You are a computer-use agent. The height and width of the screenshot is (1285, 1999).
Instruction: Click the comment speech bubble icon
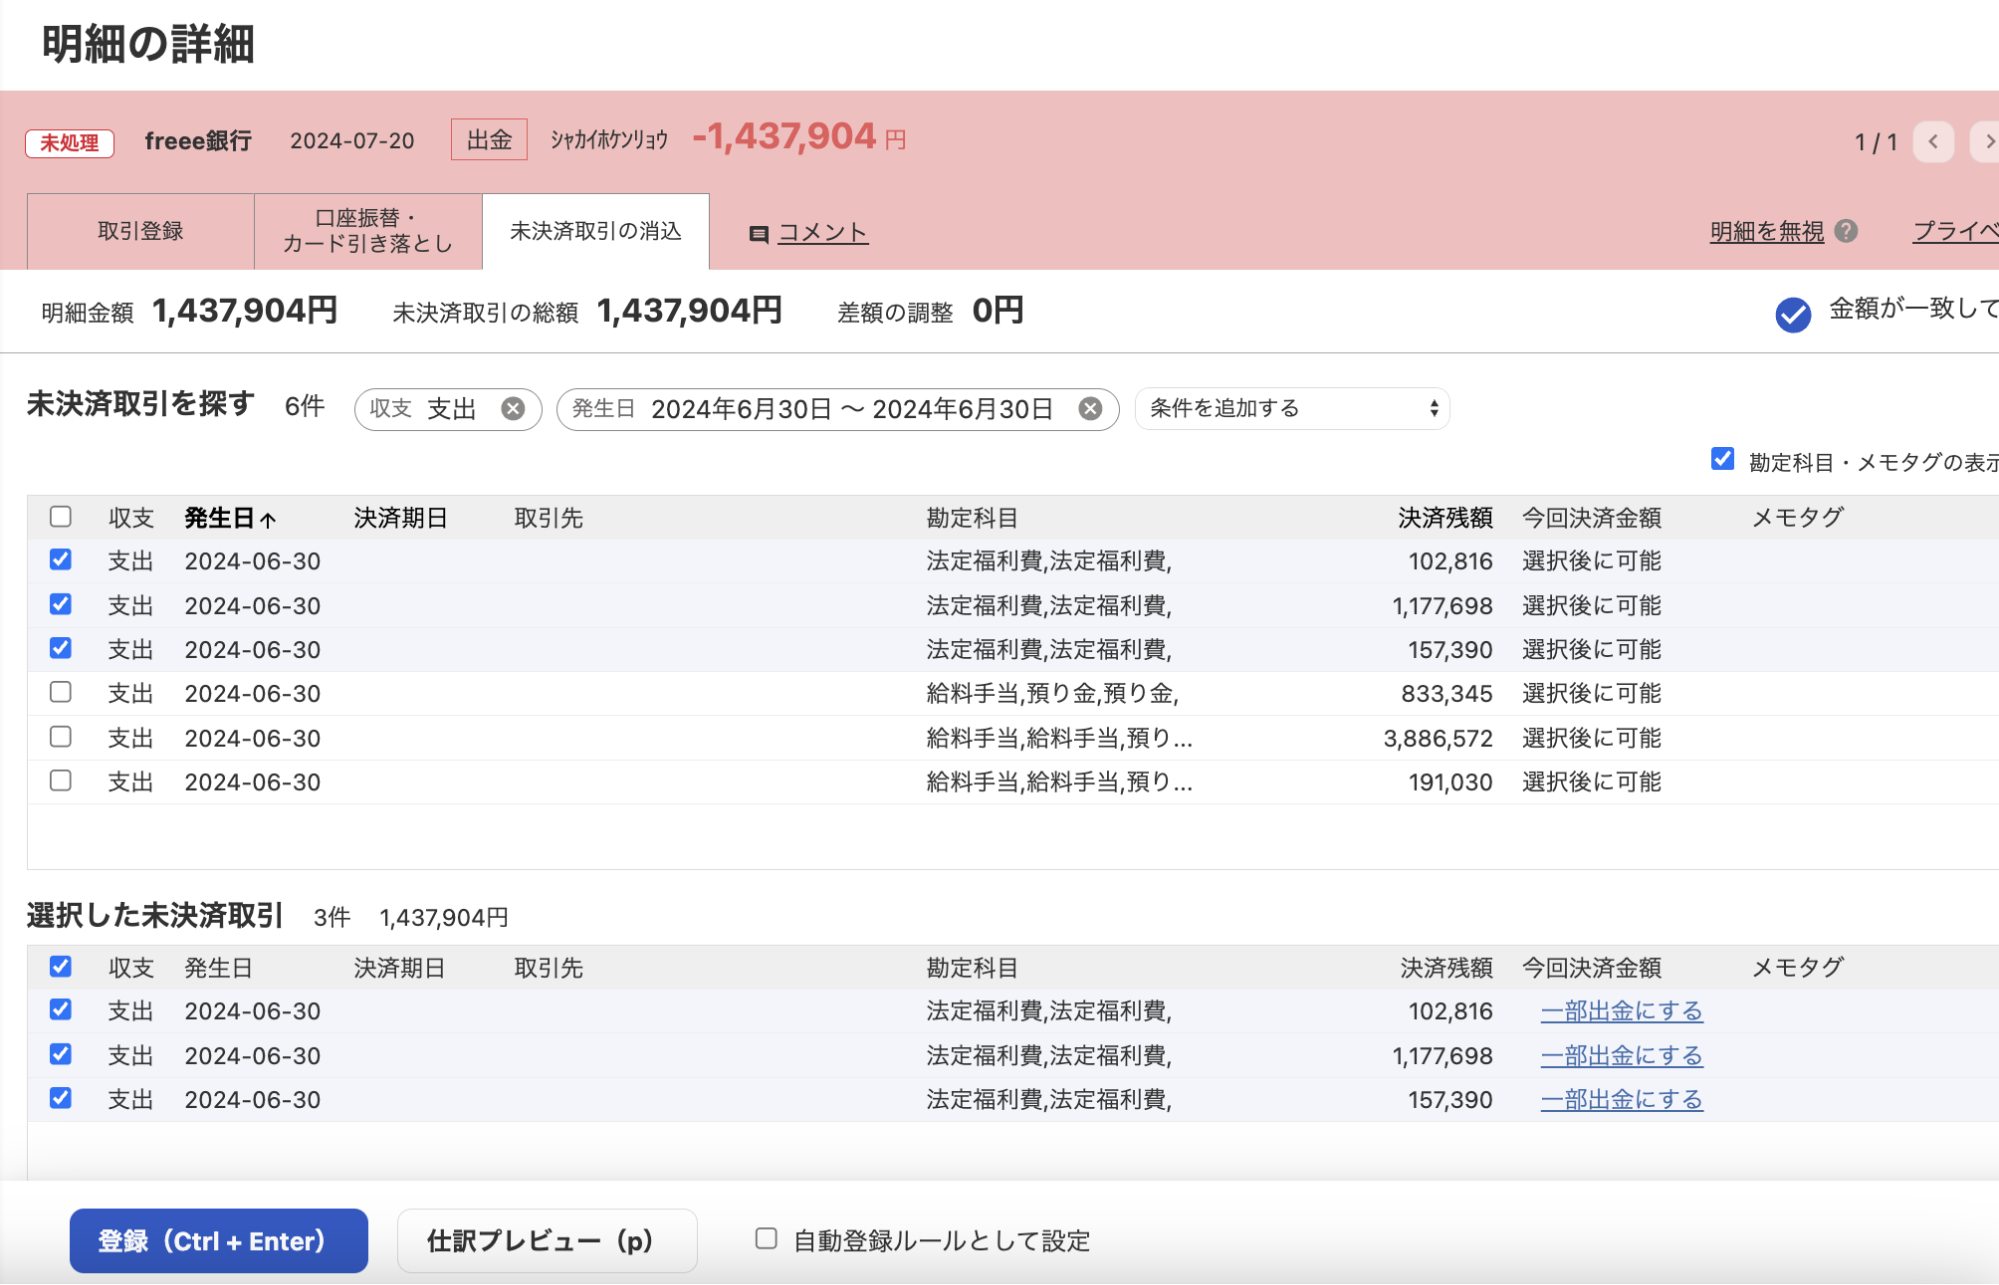click(758, 234)
